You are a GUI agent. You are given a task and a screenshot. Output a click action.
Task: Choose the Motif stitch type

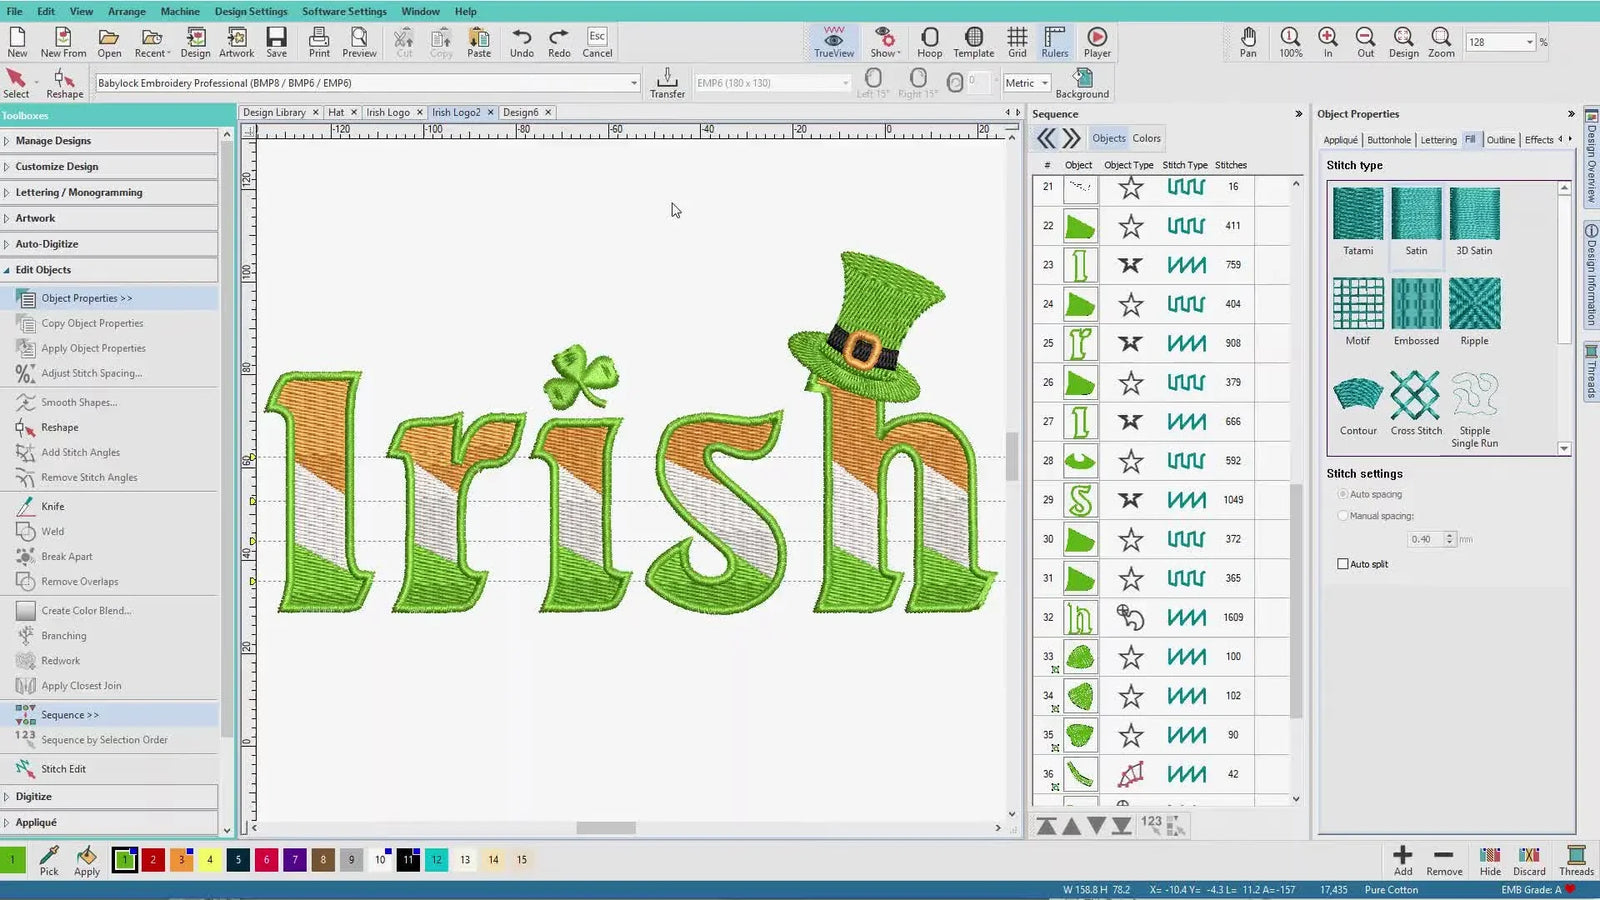(1358, 312)
